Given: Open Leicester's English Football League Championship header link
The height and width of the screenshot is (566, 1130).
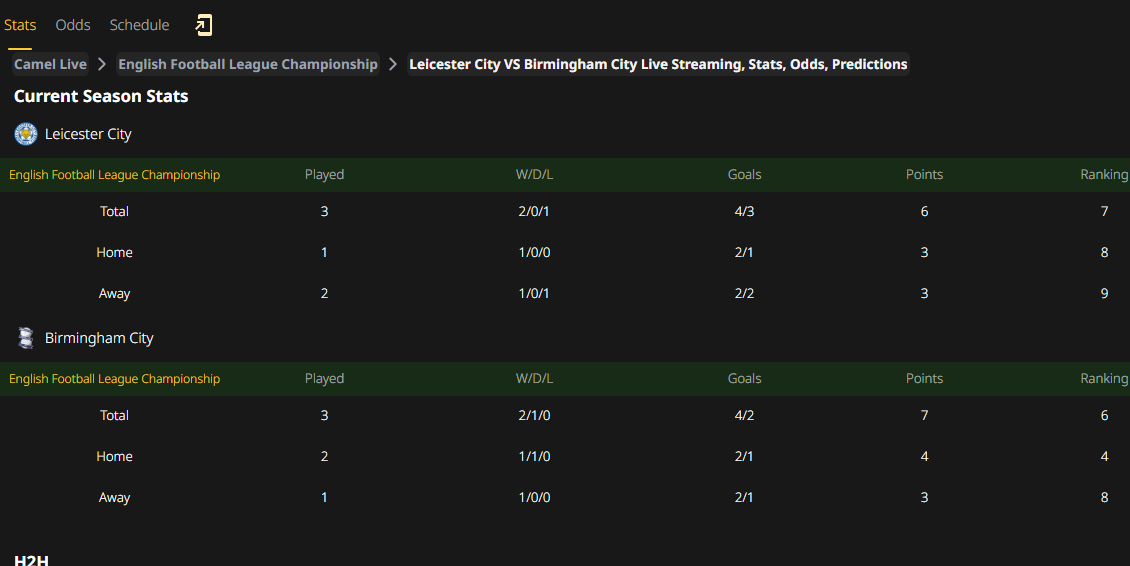Looking at the screenshot, I should (x=115, y=174).
